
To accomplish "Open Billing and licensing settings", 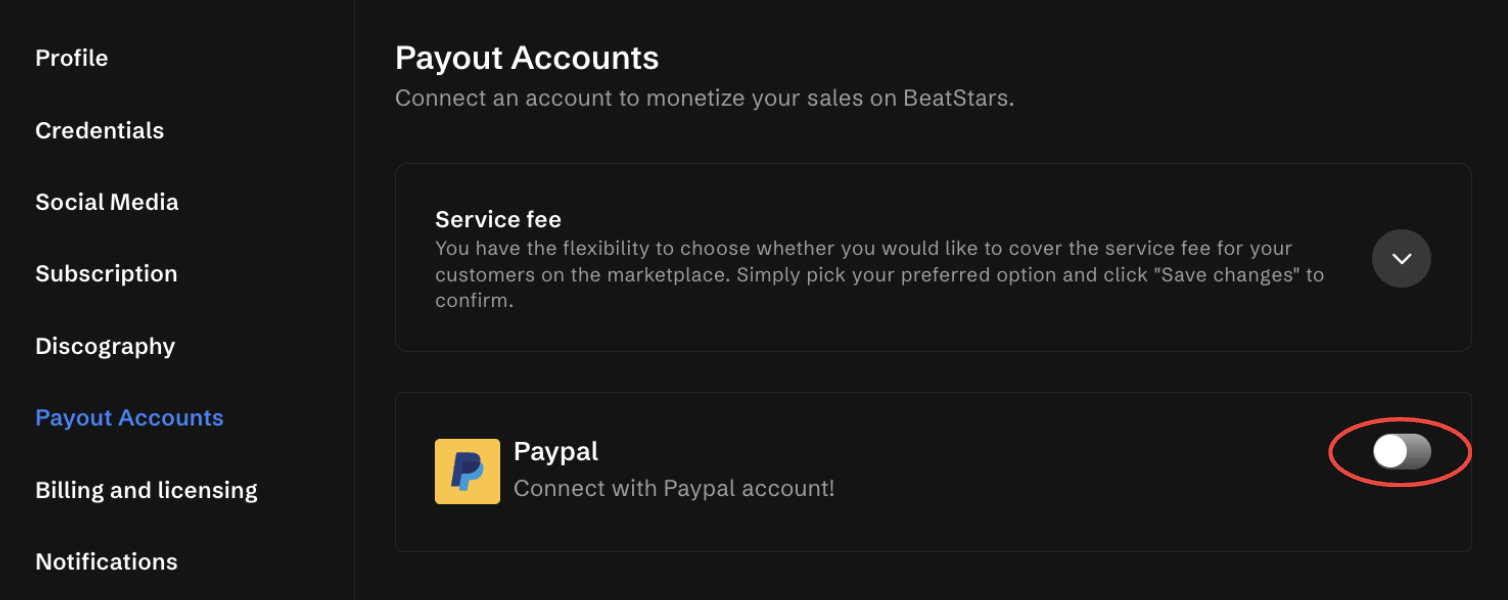I will coord(146,490).
